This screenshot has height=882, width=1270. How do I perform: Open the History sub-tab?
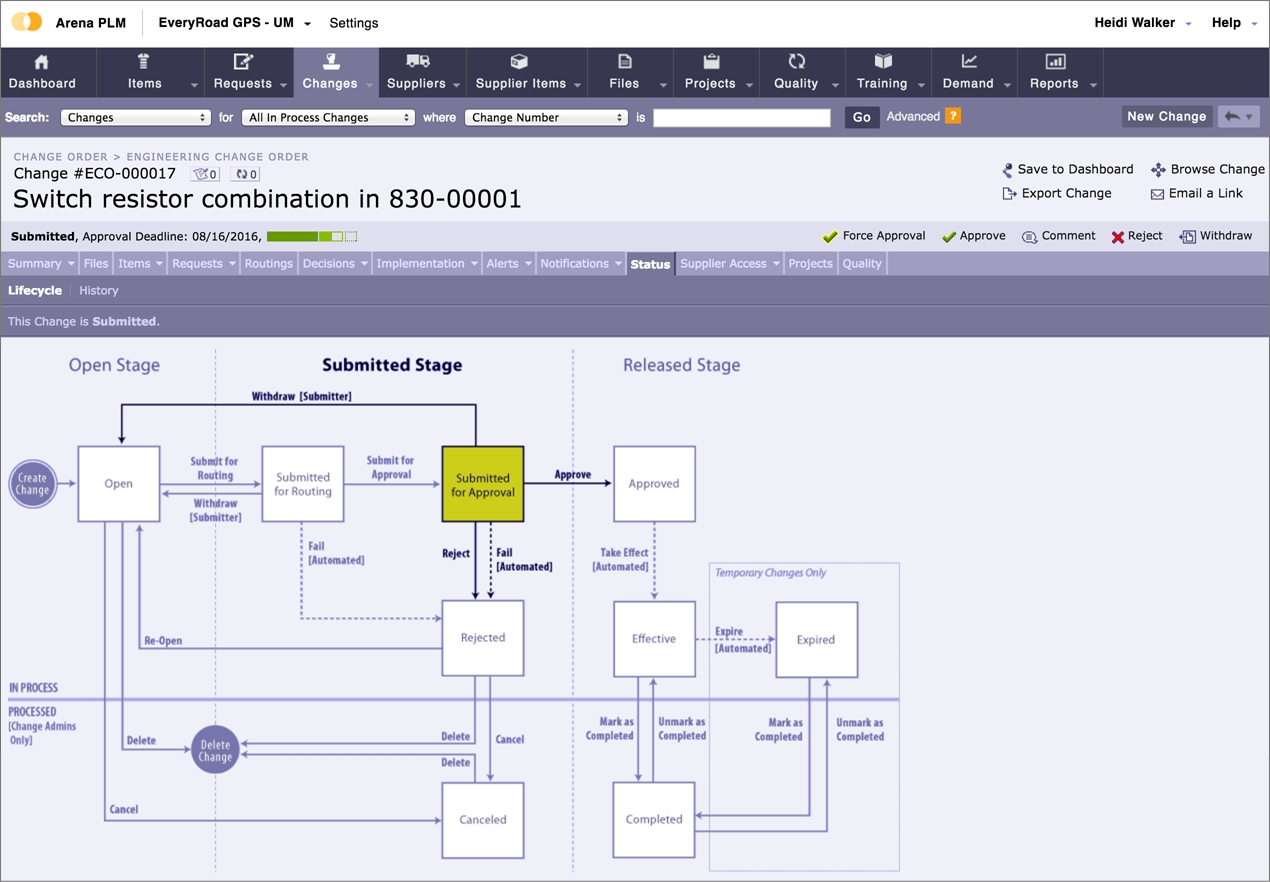pos(99,291)
